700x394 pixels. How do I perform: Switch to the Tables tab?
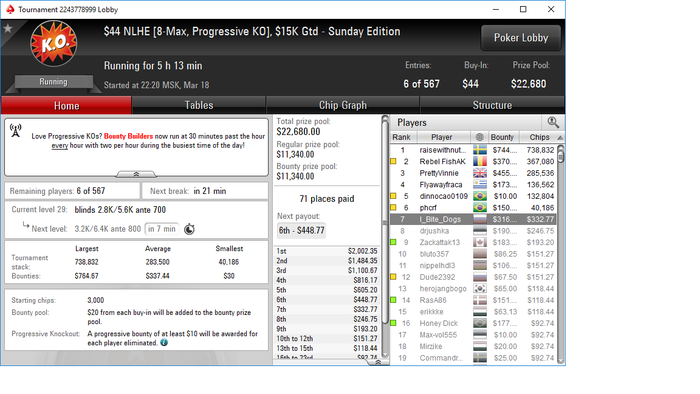[x=199, y=105]
